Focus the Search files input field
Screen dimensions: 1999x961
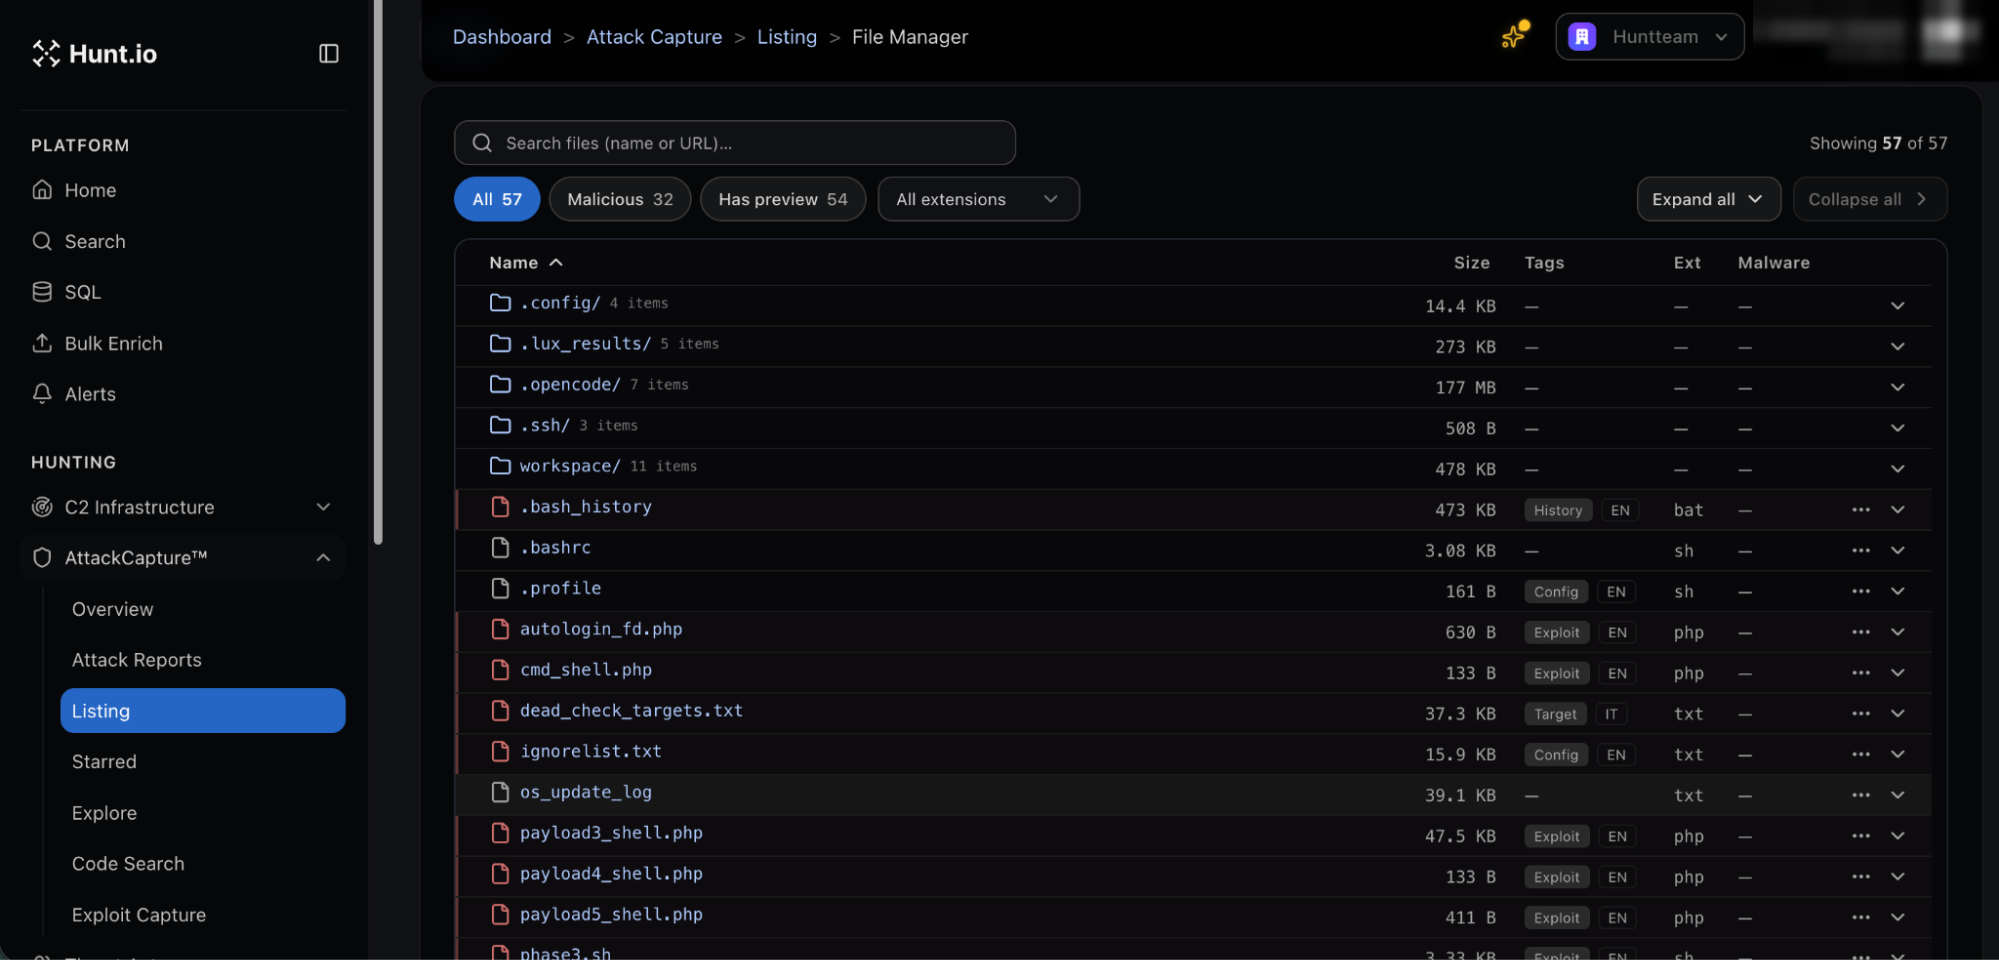point(735,143)
